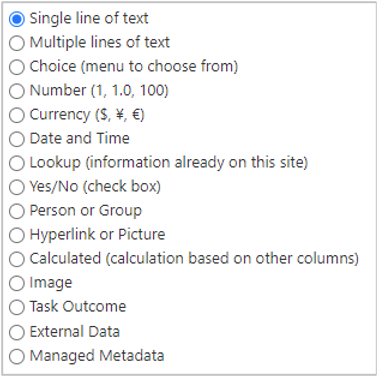Click the 'information already on this site' text
The height and width of the screenshot is (376, 377).
pyautogui.click(x=197, y=163)
